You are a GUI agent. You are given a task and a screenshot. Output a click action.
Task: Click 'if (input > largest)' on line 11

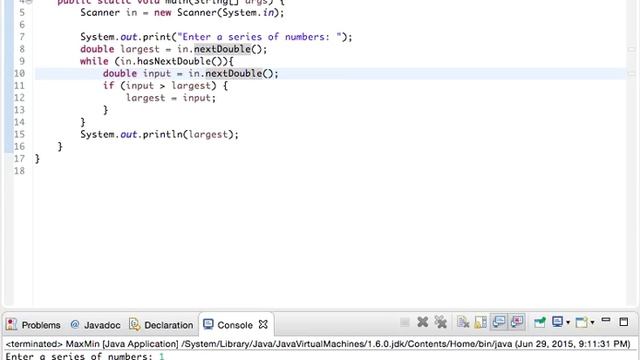[160, 86]
